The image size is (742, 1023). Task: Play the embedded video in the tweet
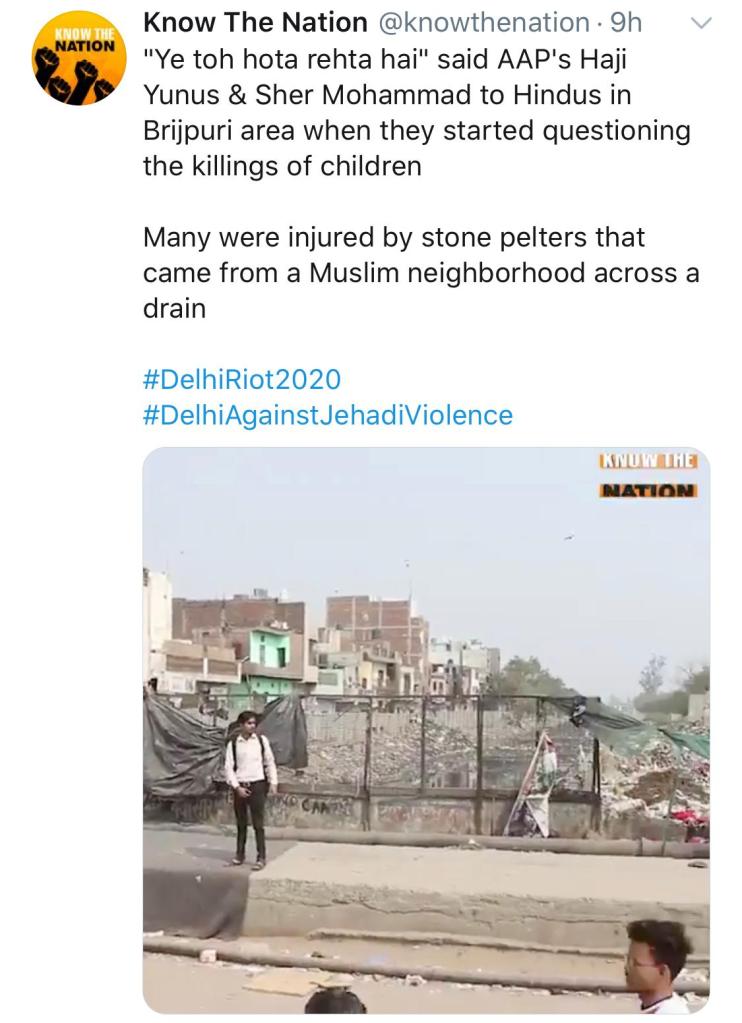[x=426, y=730]
